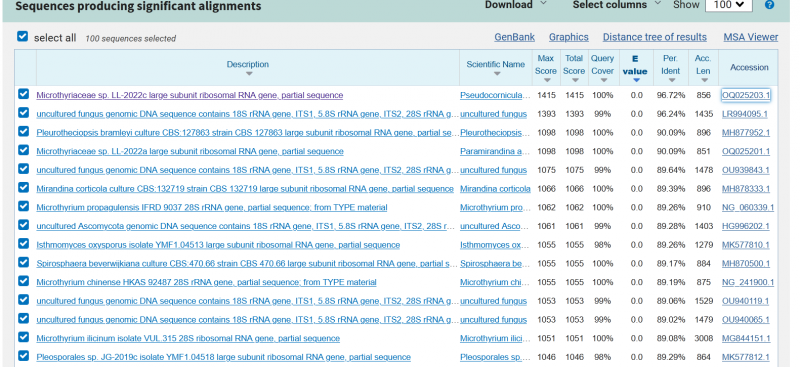Uncheck the Microthyrium ilicinum row checkbox
Screen dimensions: 800x367
pos(23,337)
